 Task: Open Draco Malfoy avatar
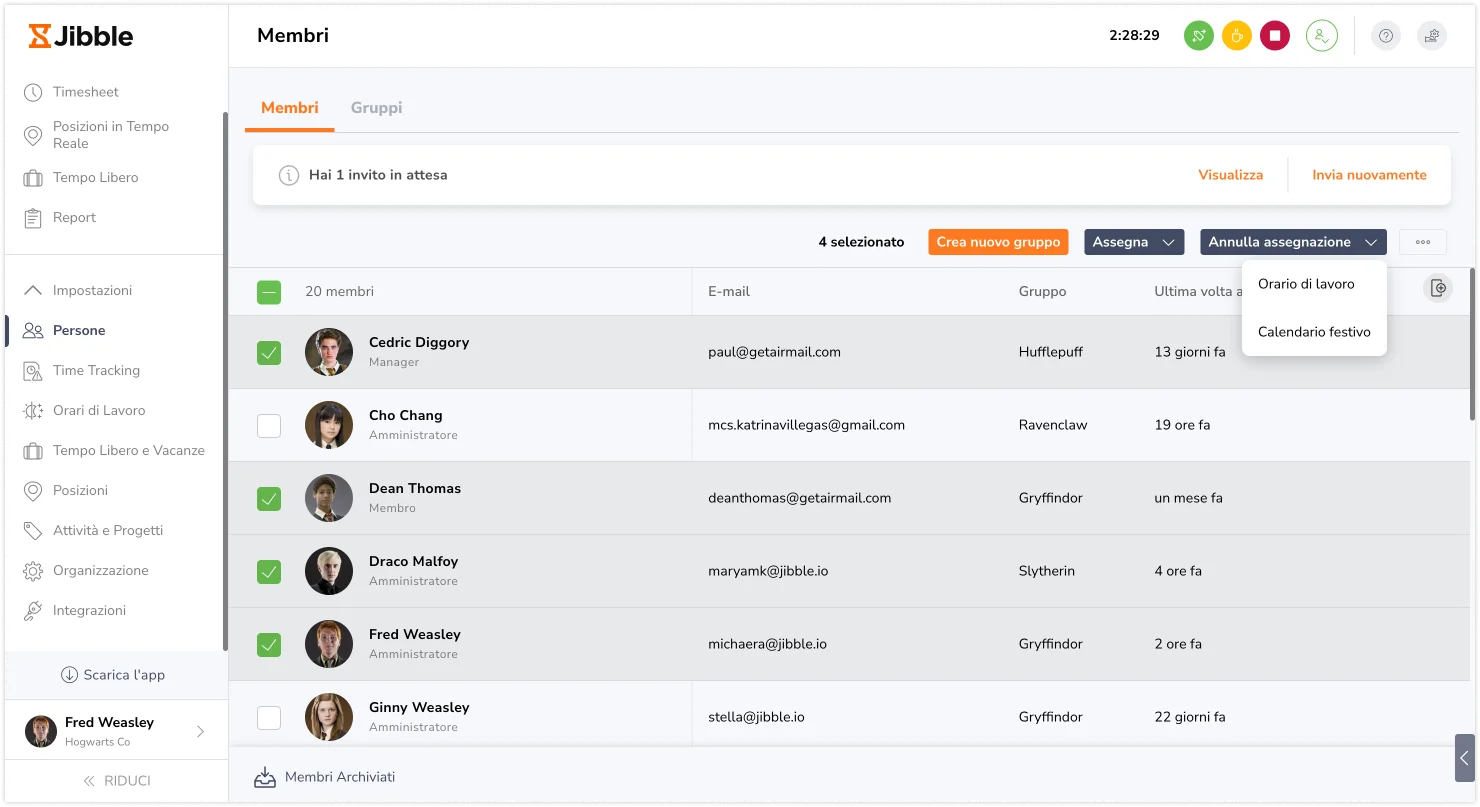(329, 571)
